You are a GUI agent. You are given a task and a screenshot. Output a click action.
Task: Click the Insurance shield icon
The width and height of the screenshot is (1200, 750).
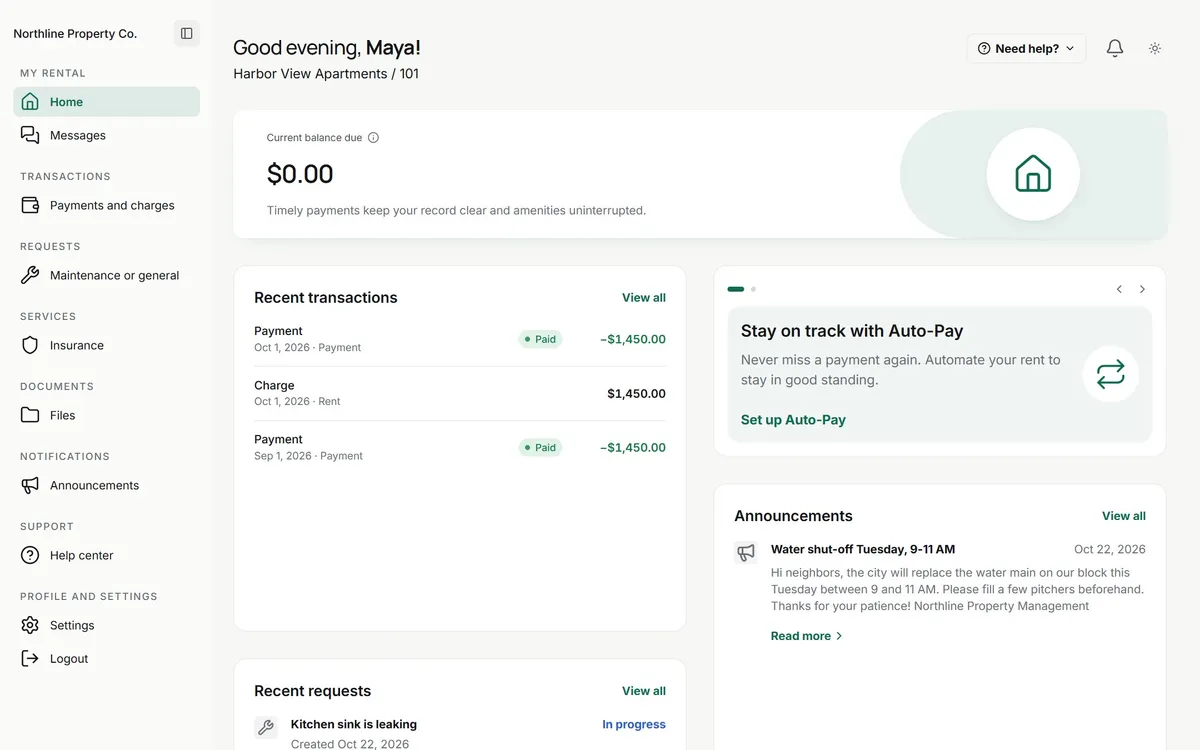coord(30,345)
